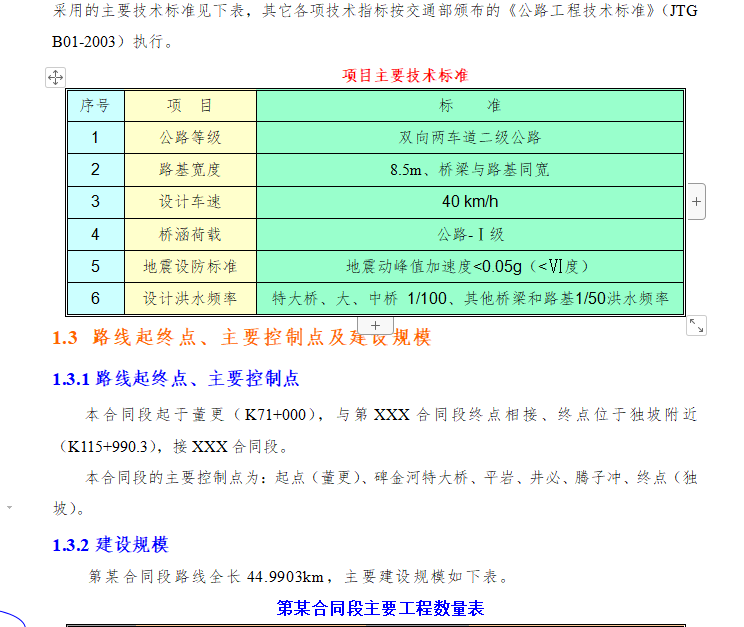Click the cell 路基宽度

190,170
